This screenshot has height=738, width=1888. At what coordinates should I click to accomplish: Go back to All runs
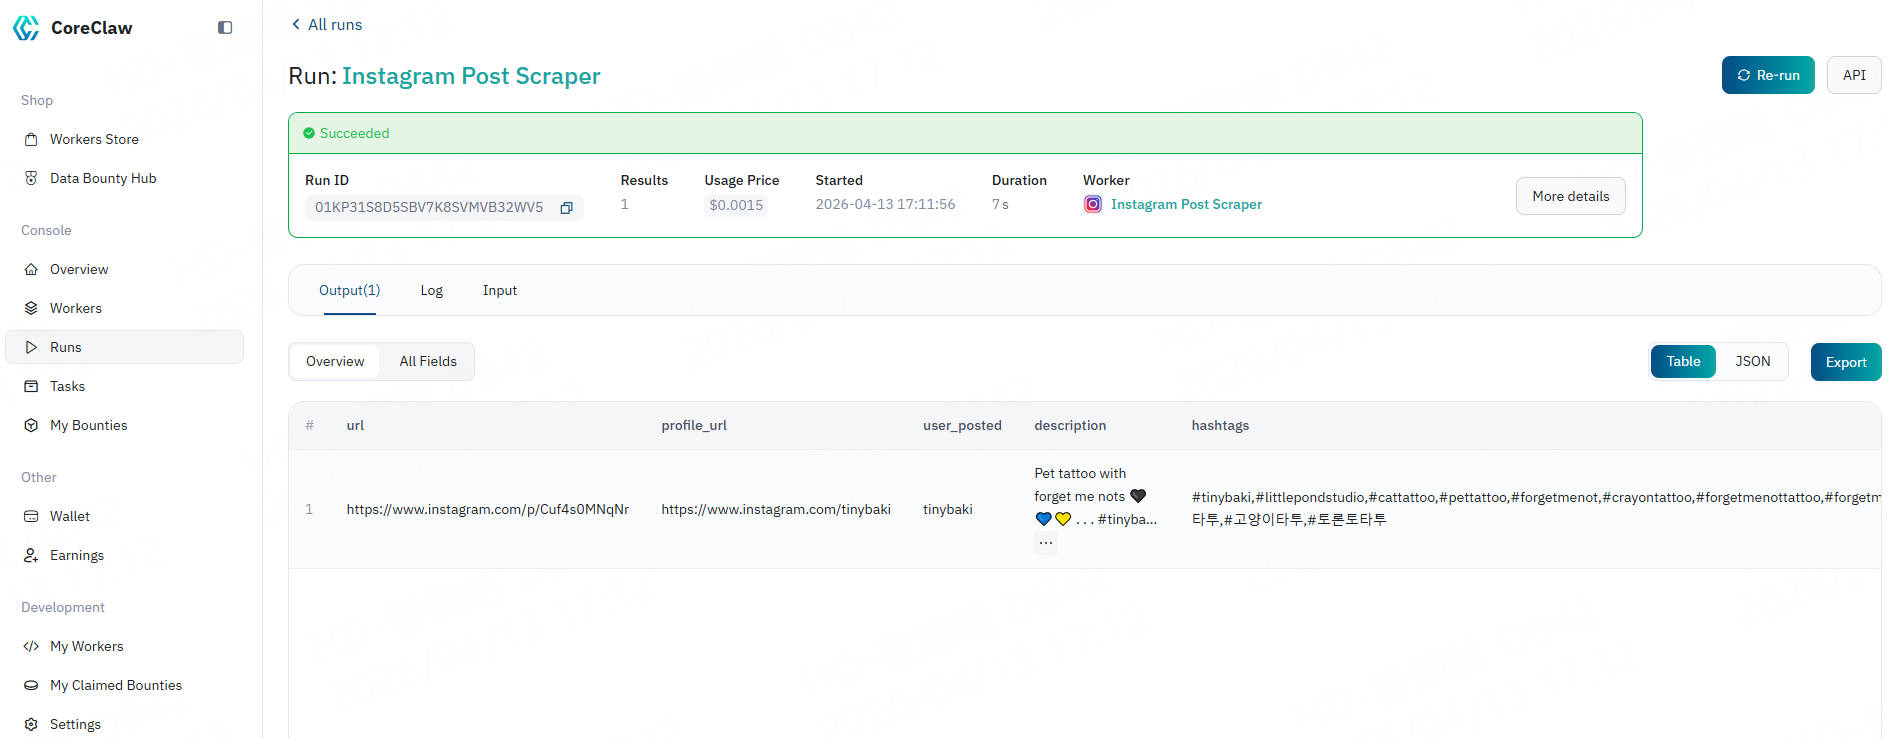(x=326, y=24)
